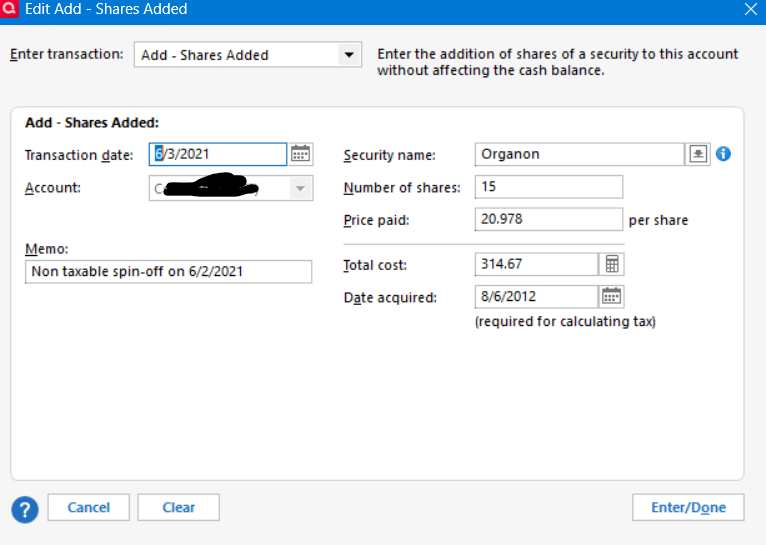Click the 'Total cost:' label
Viewport: 766px width, 545px height.
(375, 265)
